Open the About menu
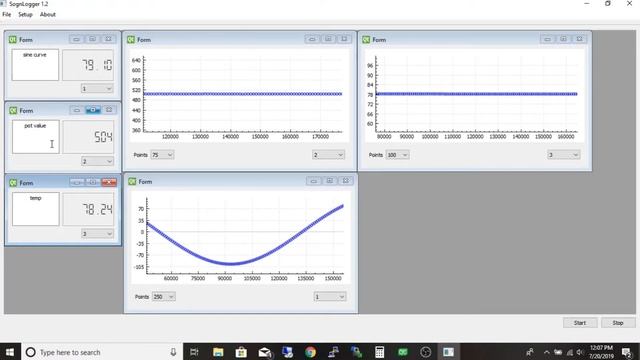Image resolution: width=640 pixels, height=360 pixels. pos(48,14)
